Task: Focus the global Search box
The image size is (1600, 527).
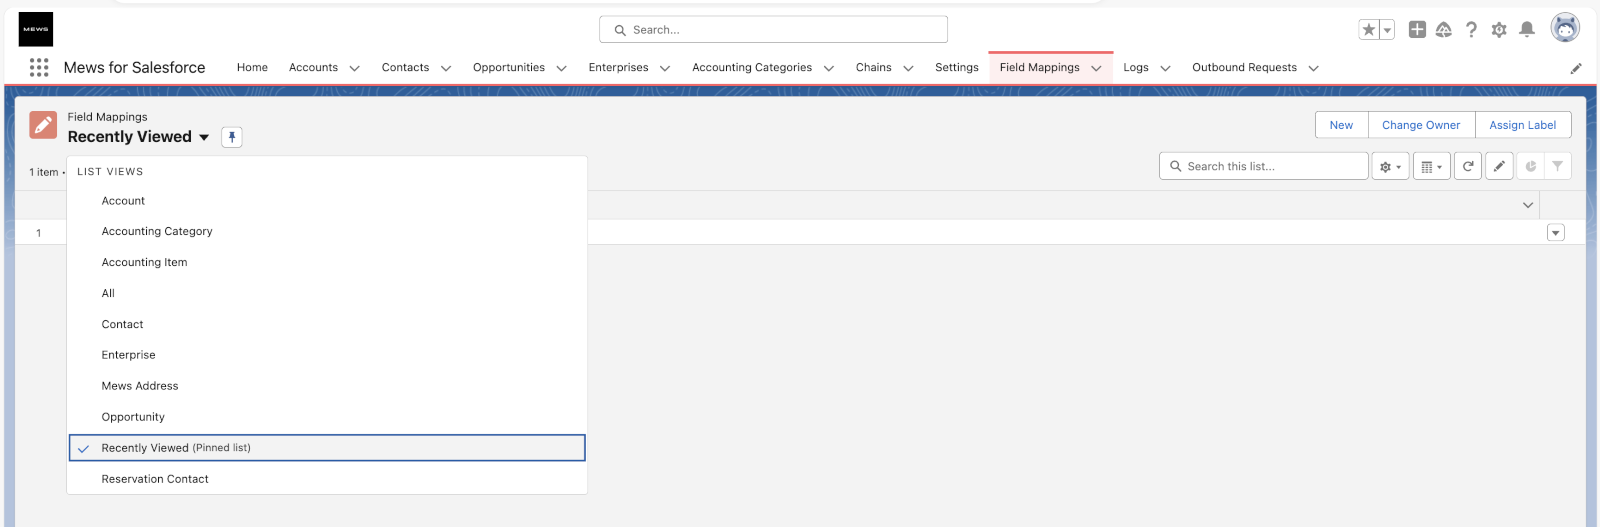Action: [773, 30]
